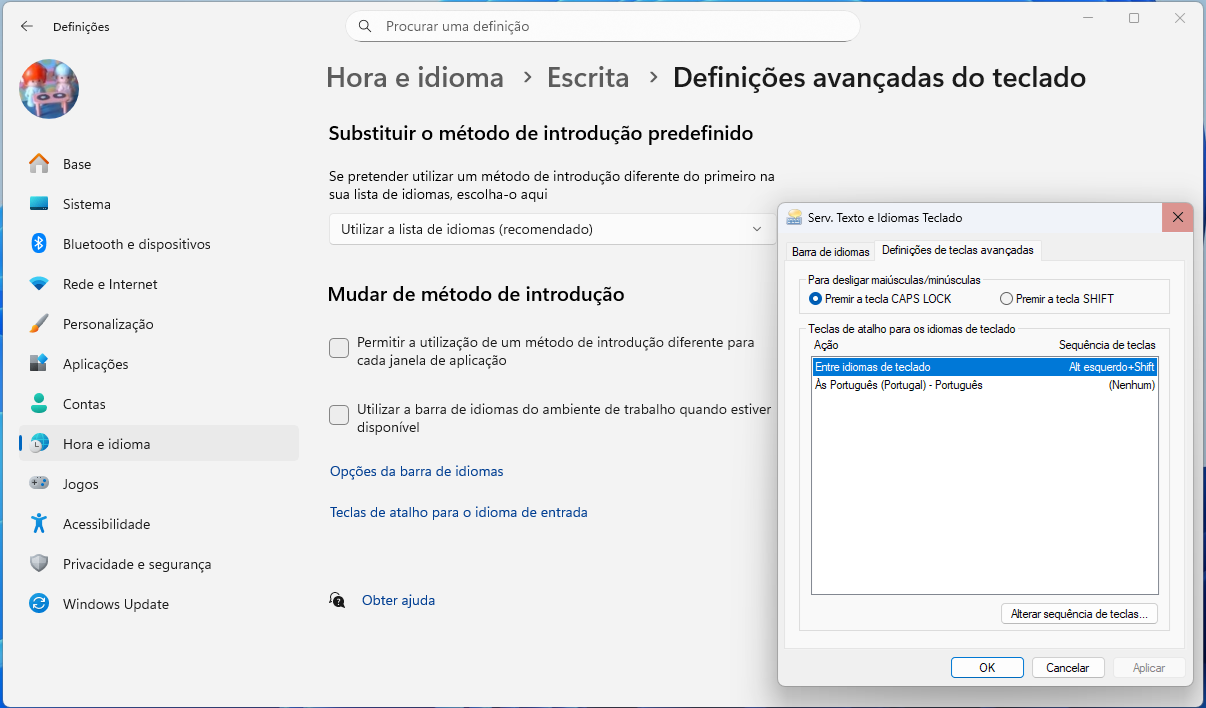Check the desktop language bar option
Image resolution: width=1206 pixels, height=708 pixels.
[339, 414]
